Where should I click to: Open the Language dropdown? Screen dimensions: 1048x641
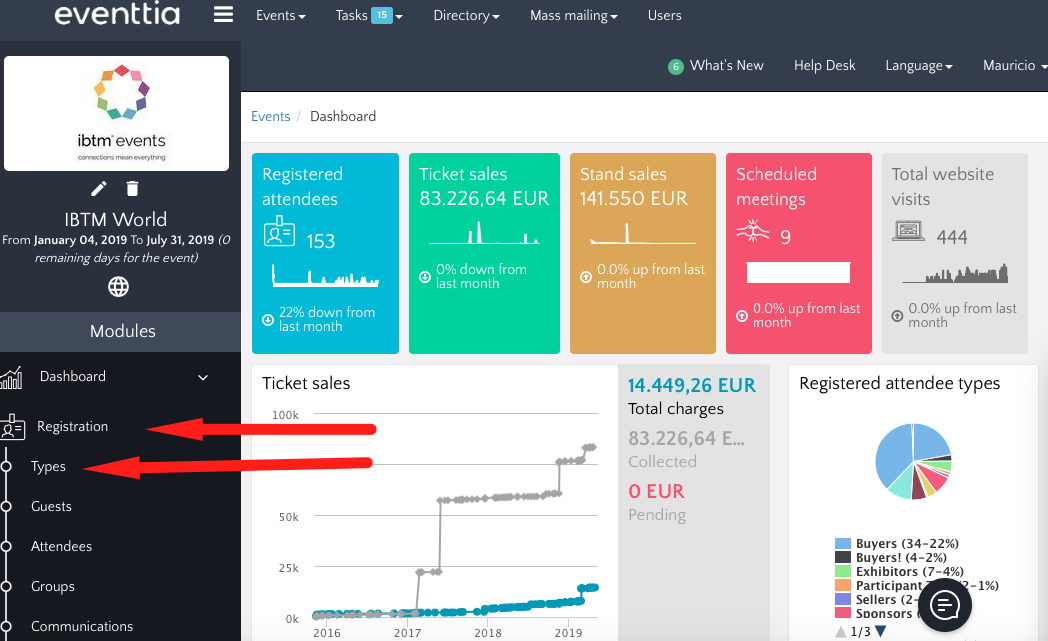point(918,66)
